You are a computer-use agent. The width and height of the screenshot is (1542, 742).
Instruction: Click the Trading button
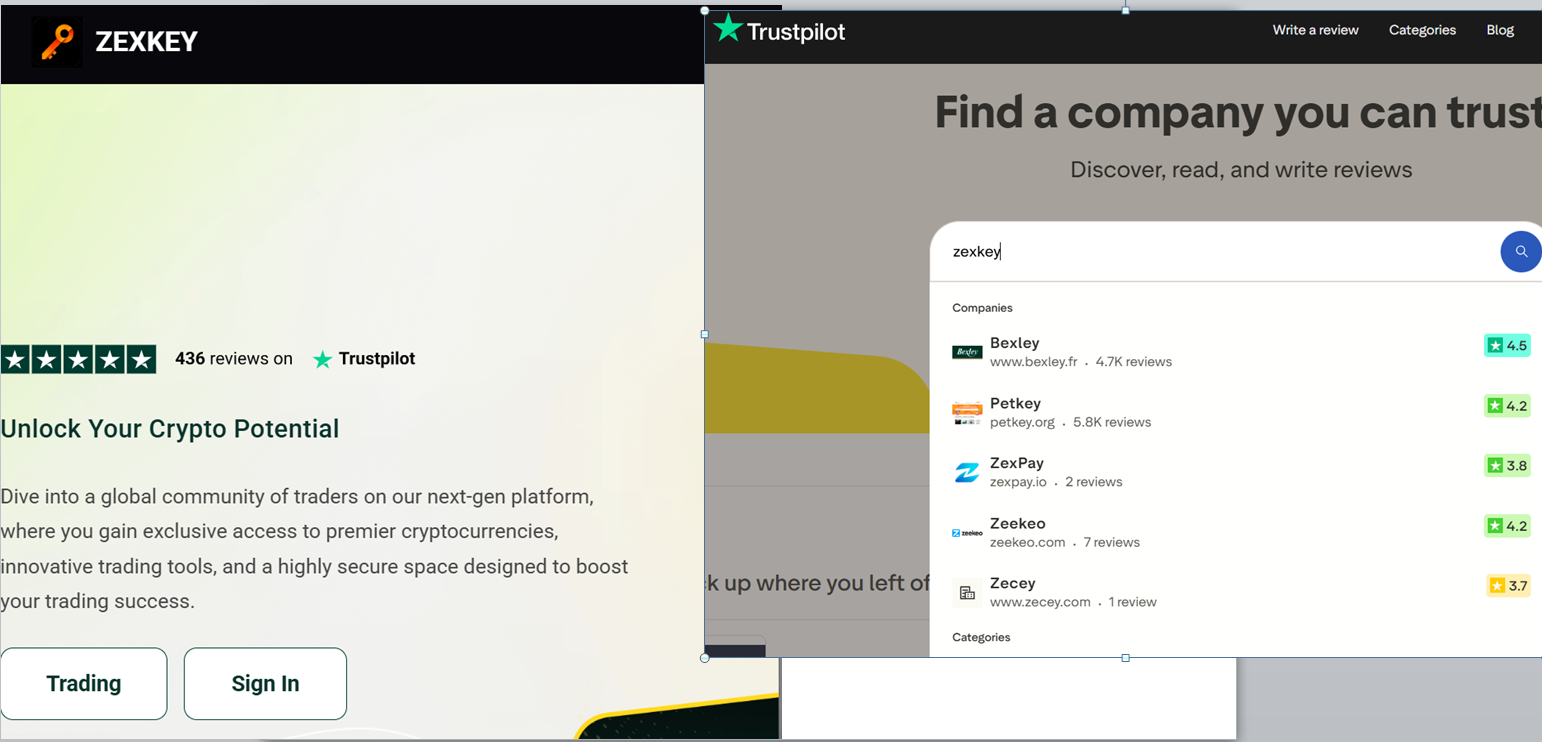click(x=84, y=684)
